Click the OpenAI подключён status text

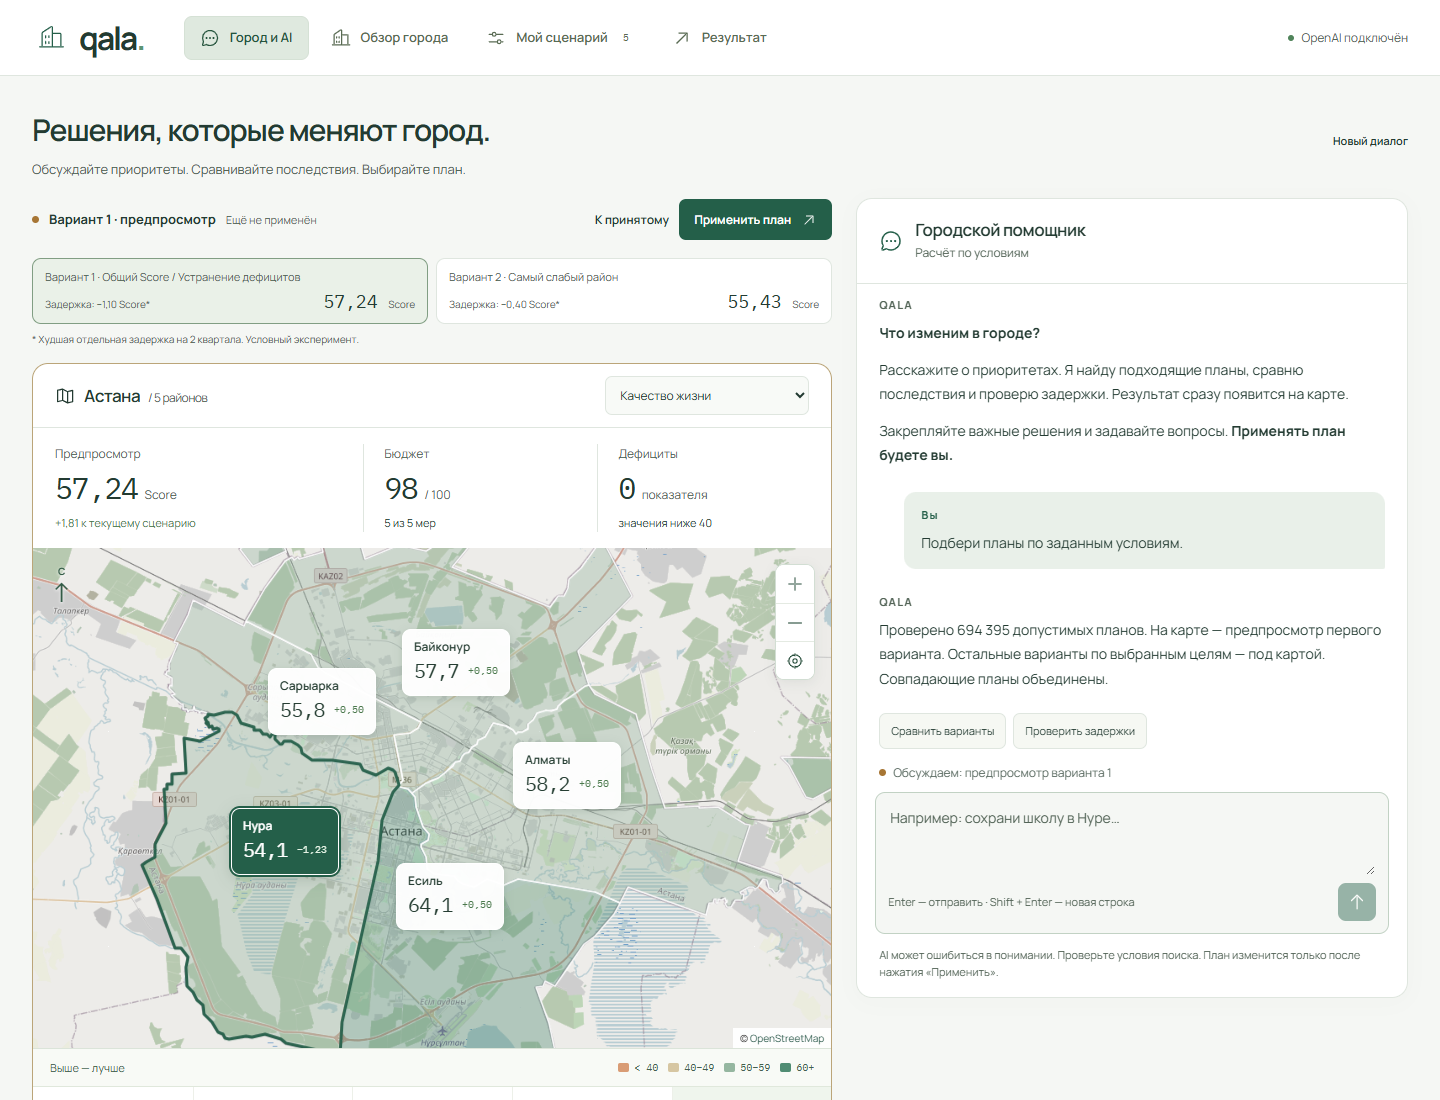[x=1354, y=38]
